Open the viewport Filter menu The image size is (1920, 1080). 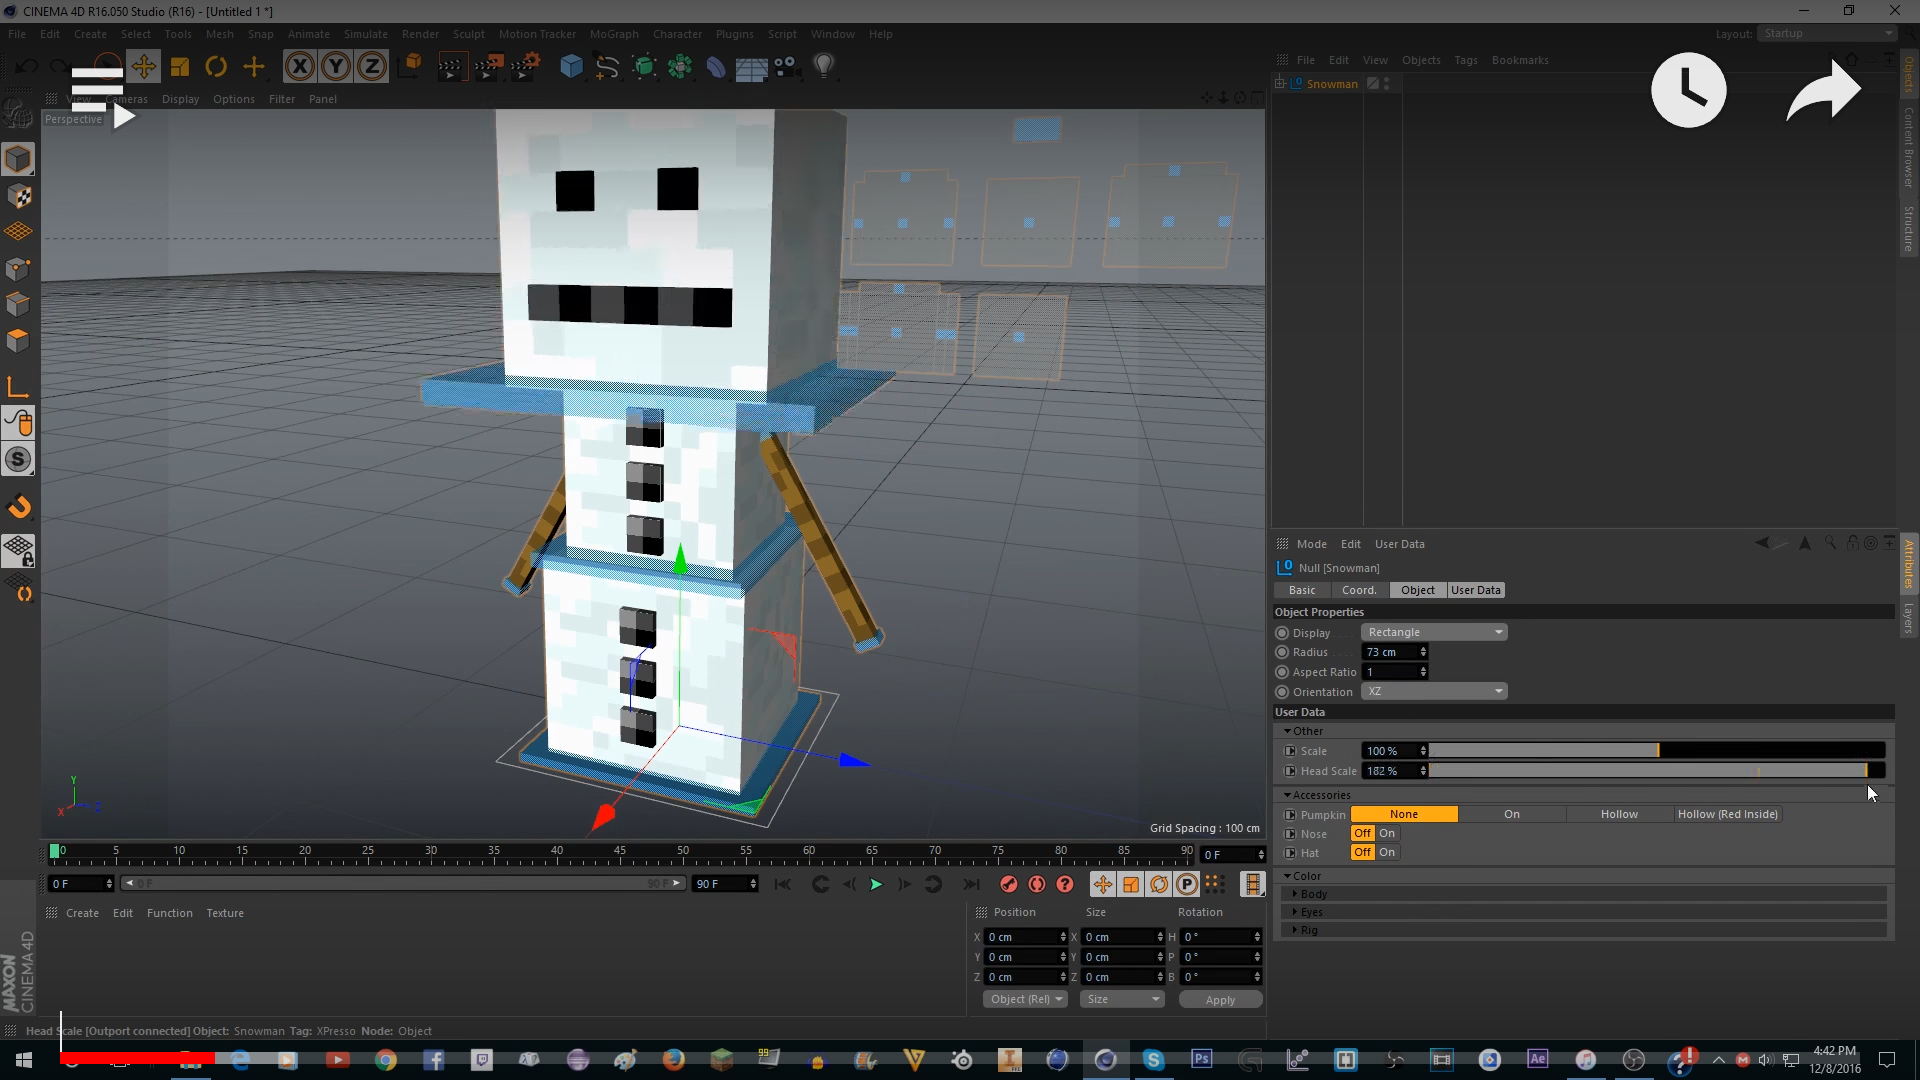282,99
